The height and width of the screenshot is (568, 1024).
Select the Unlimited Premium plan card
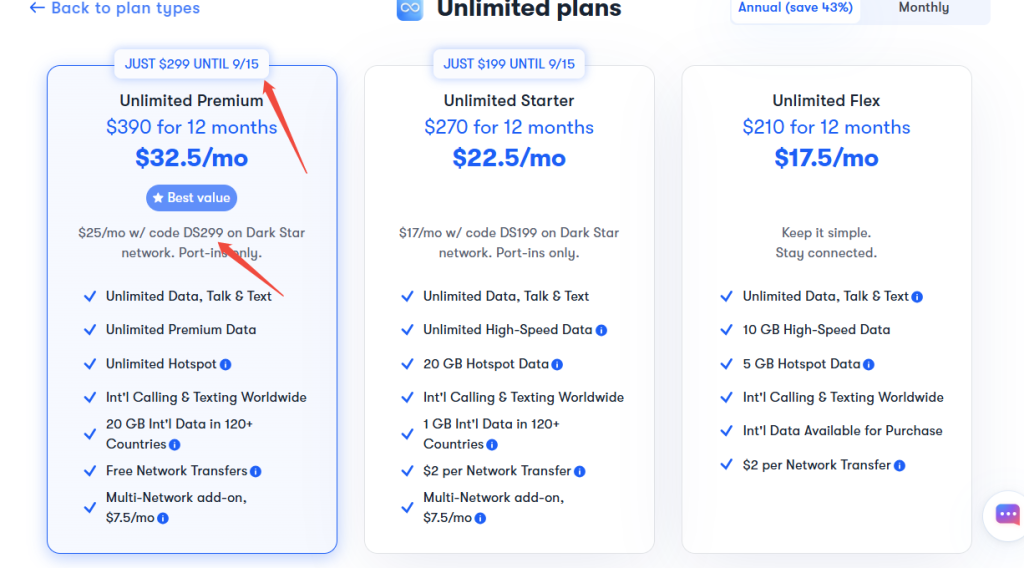[192, 309]
